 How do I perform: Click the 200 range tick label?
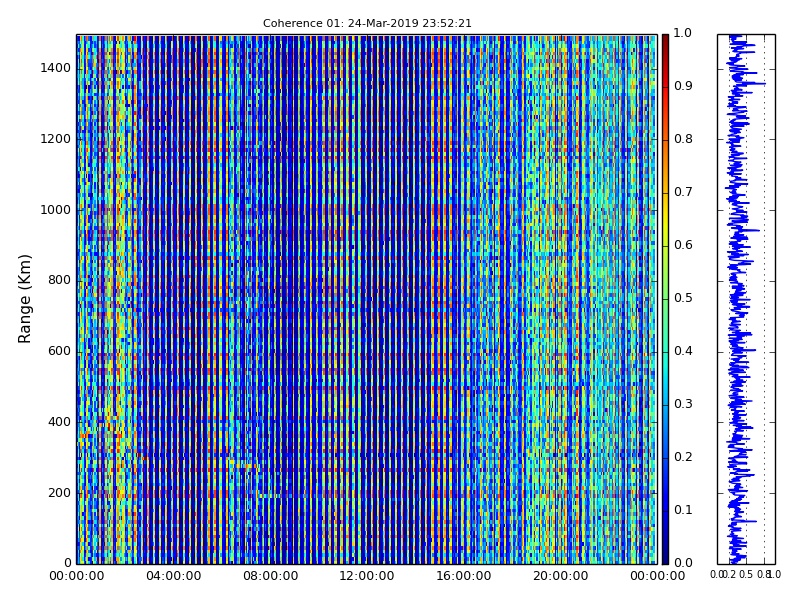click(59, 493)
